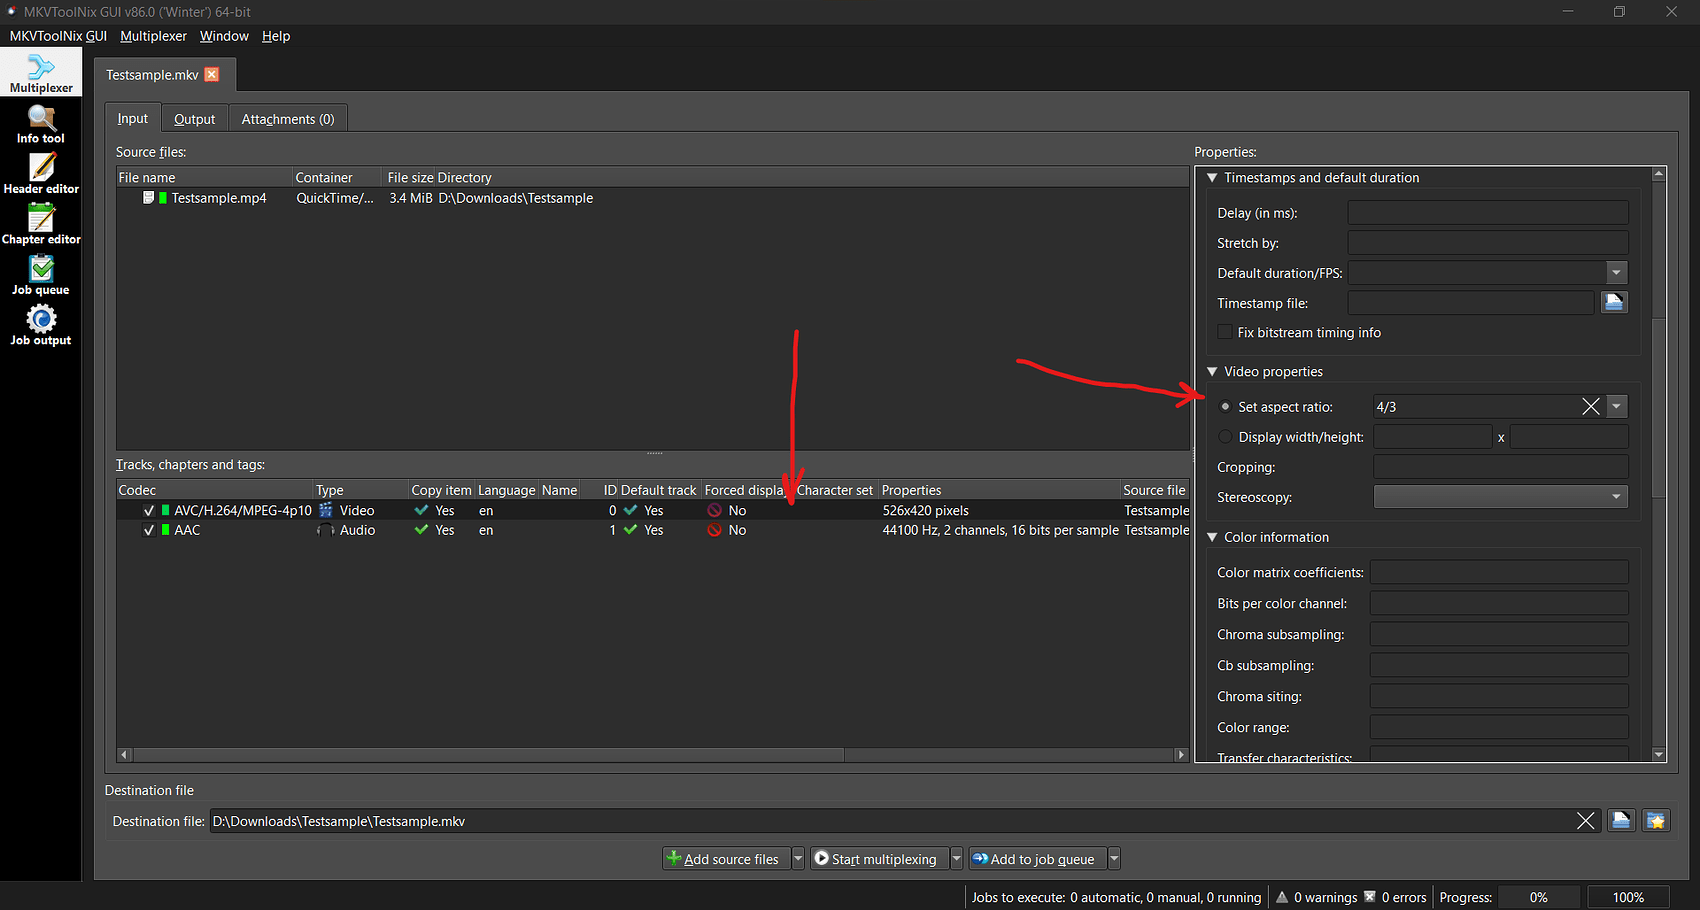Open the Job output view

click(41, 326)
